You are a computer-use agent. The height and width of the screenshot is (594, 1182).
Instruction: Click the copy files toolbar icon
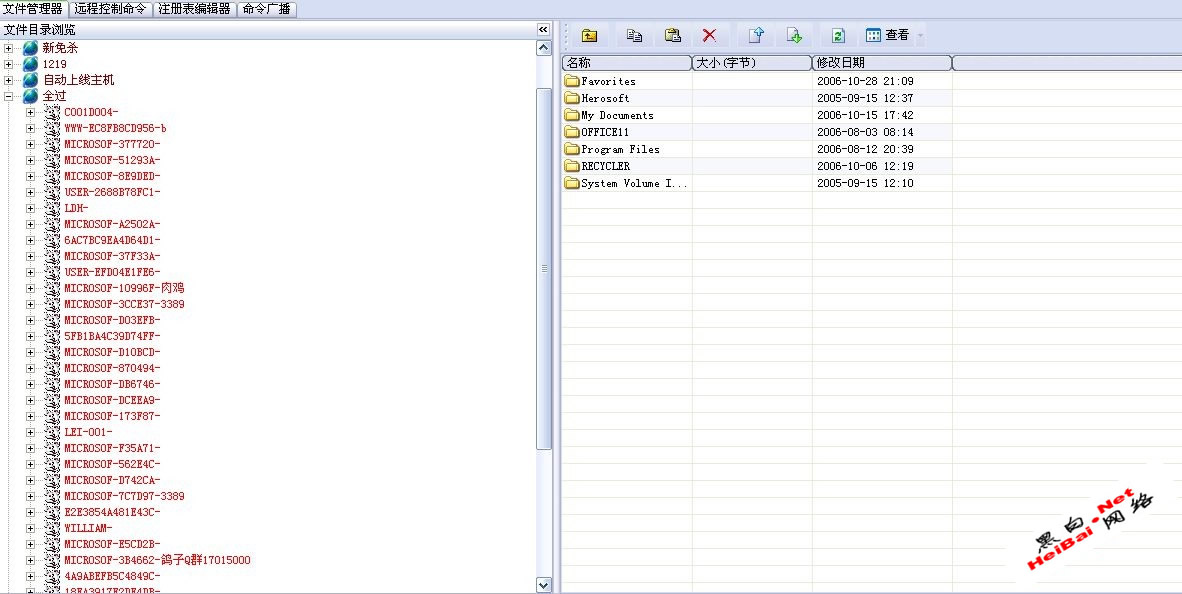point(634,36)
